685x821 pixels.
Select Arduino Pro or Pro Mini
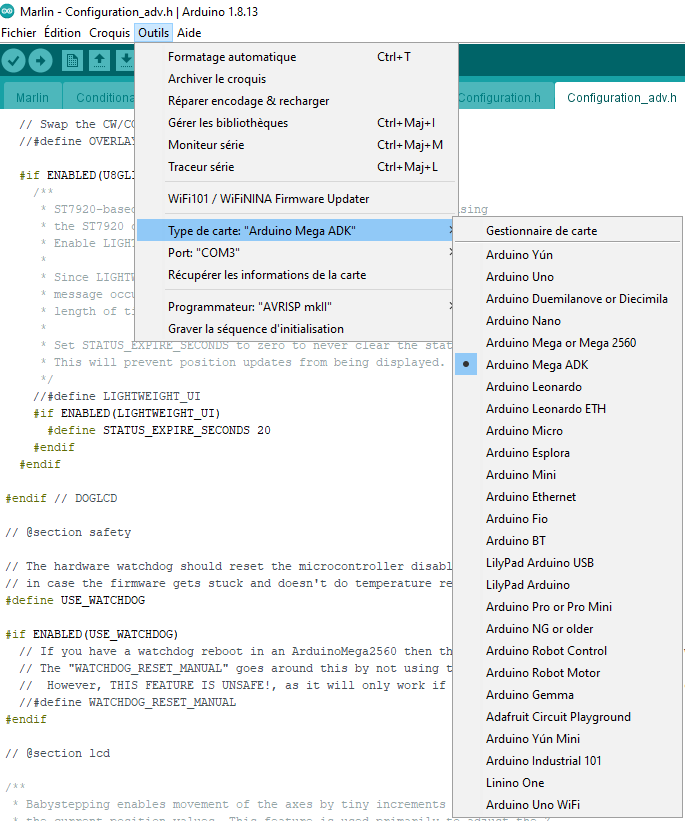pyautogui.click(x=568, y=607)
